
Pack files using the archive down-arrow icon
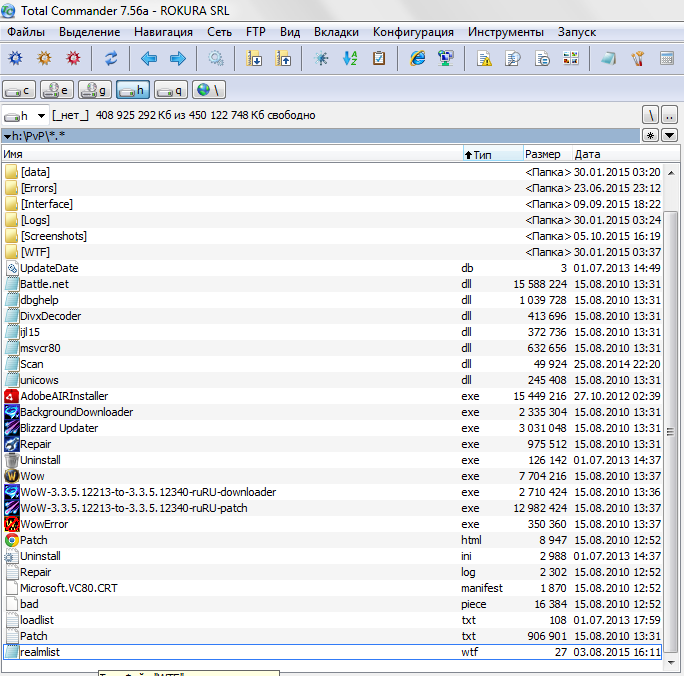[254, 58]
